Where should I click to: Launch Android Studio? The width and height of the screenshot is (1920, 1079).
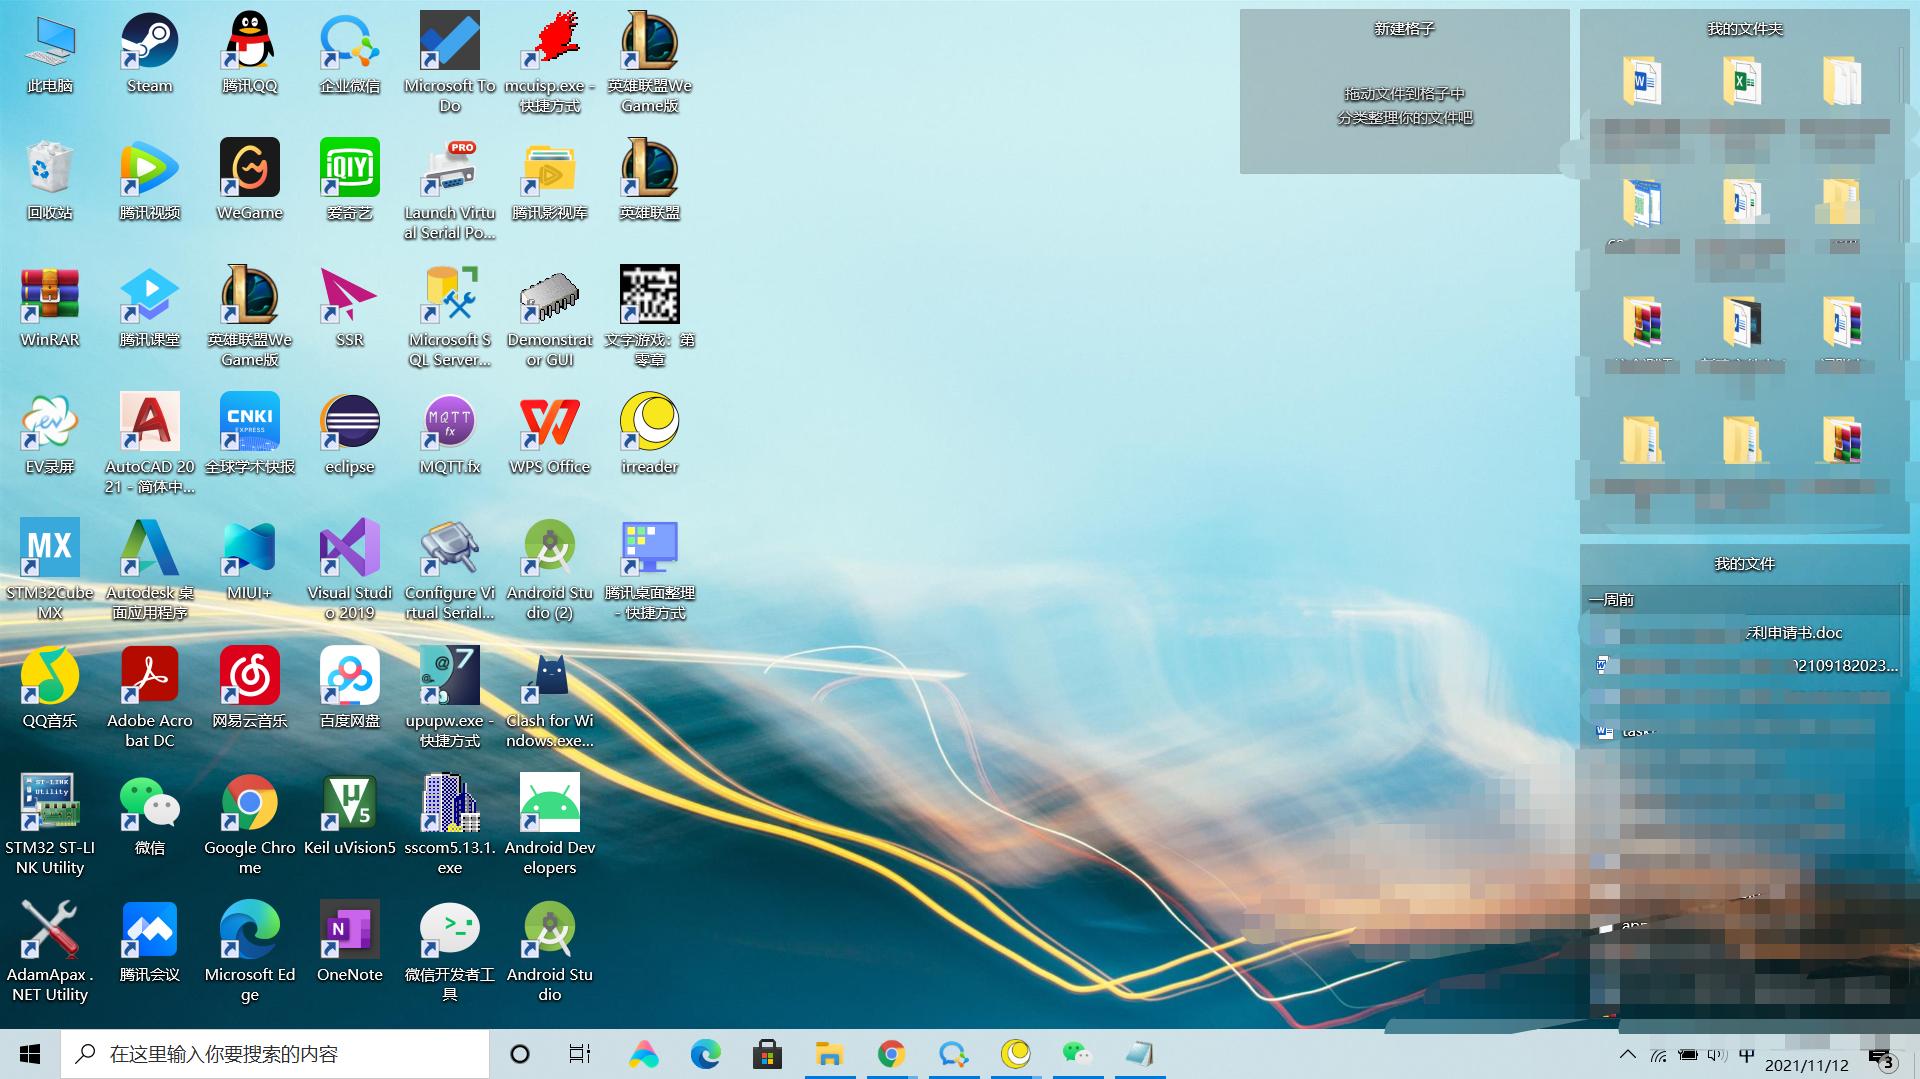tap(549, 927)
